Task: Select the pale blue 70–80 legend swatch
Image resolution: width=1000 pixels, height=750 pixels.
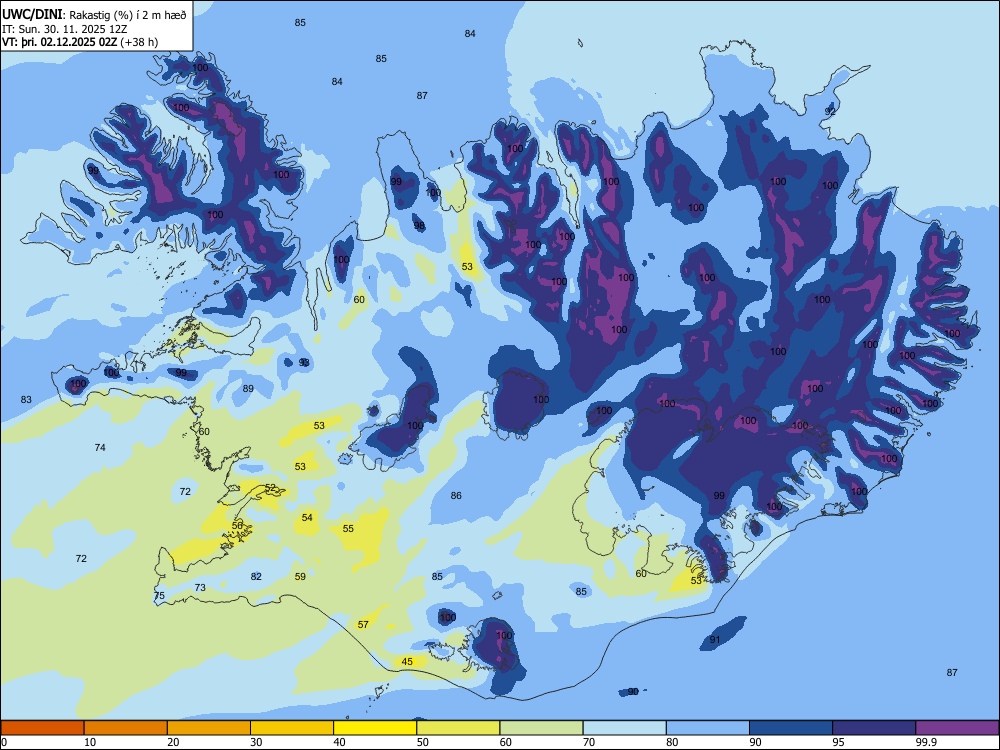Action: coord(624,728)
